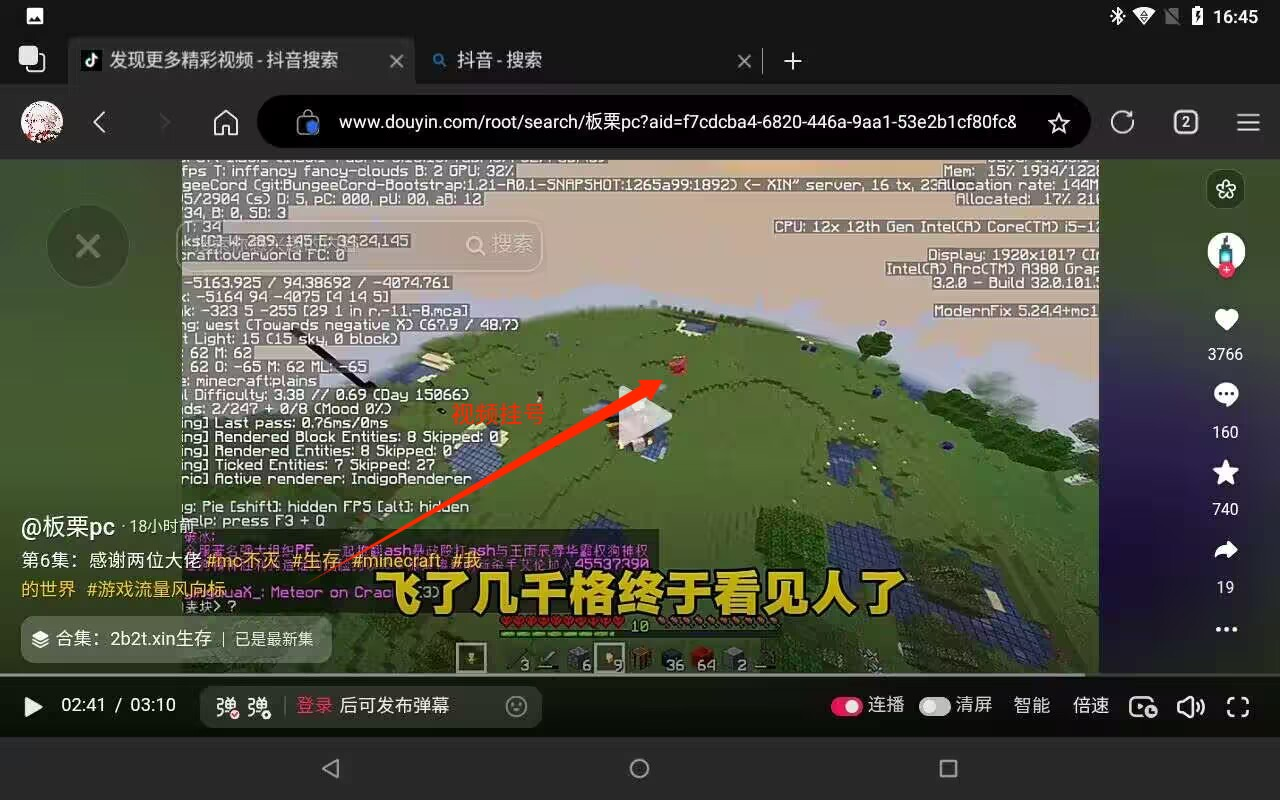The width and height of the screenshot is (1280, 800).
Task: Open the browser profile avatar
Action: [x=42, y=122]
